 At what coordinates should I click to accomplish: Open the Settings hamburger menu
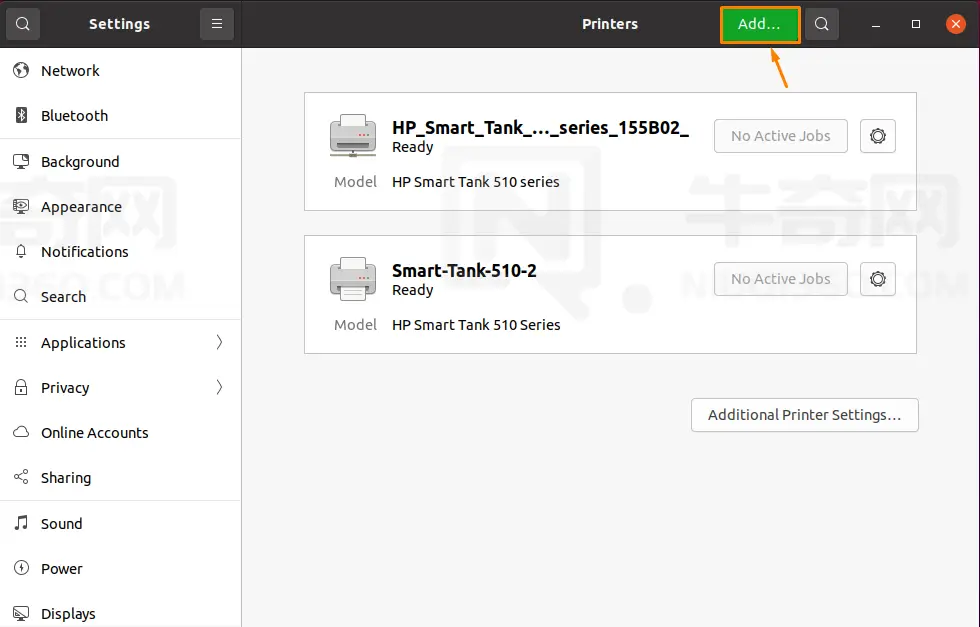tap(217, 24)
